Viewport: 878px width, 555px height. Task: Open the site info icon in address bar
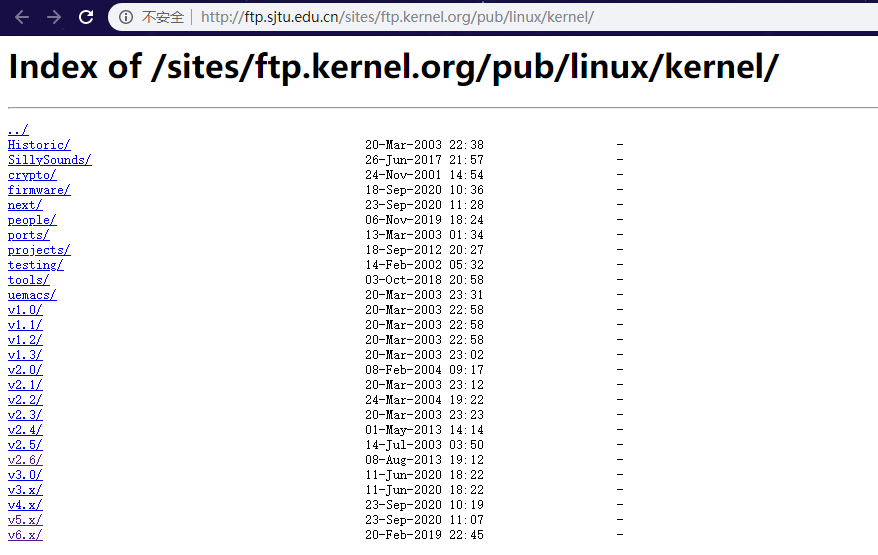126,17
